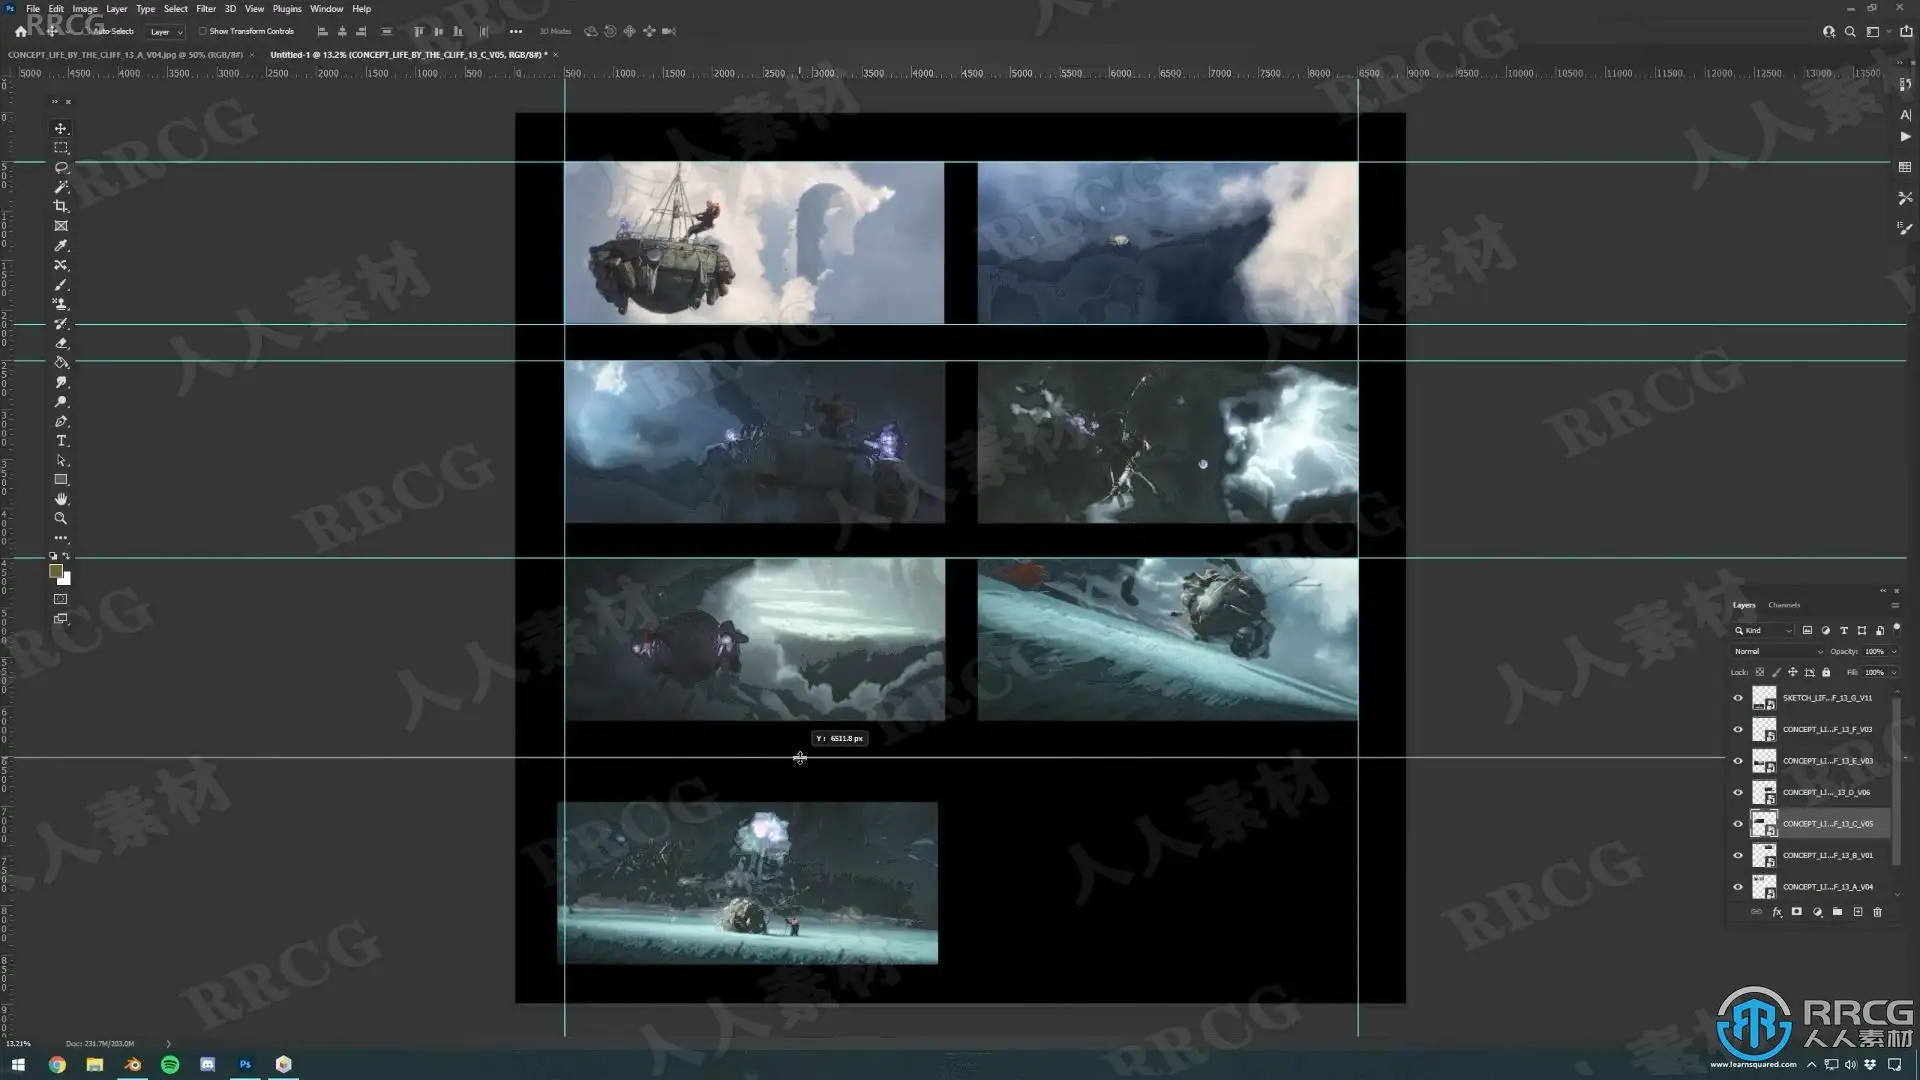Open the Filter menu
This screenshot has height=1080, width=1920.
click(206, 9)
